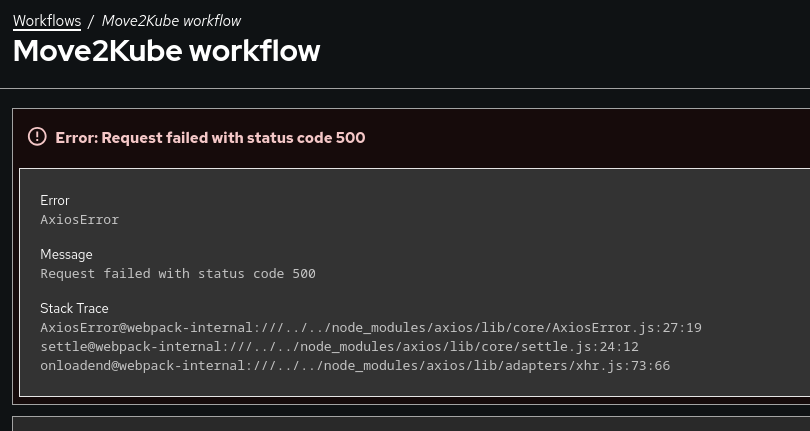The height and width of the screenshot is (431, 810).
Task: Click the Stack Trace label
Action: (x=74, y=308)
